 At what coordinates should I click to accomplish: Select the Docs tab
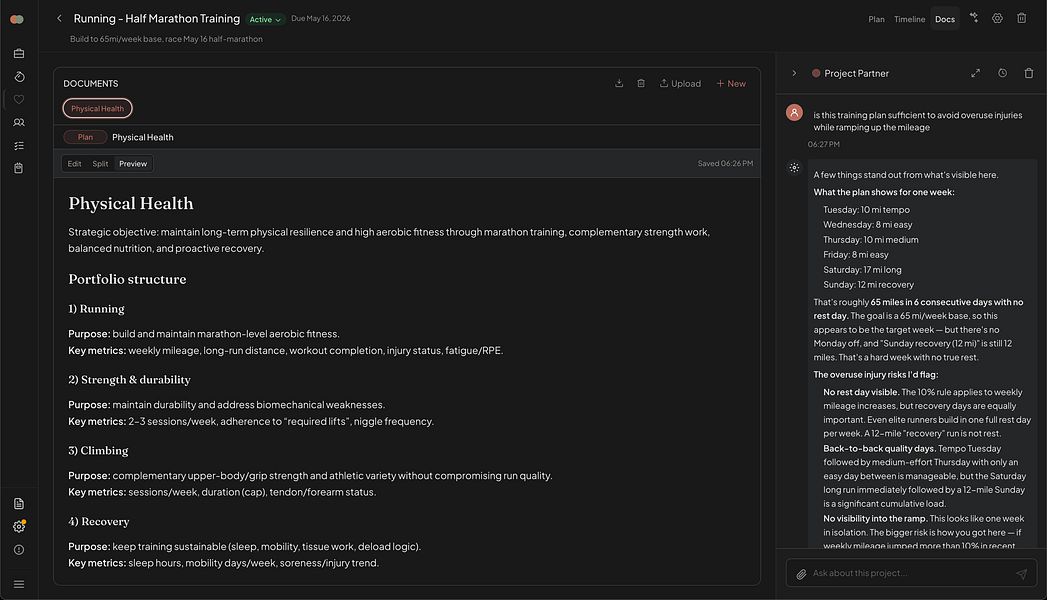[945, 19]
